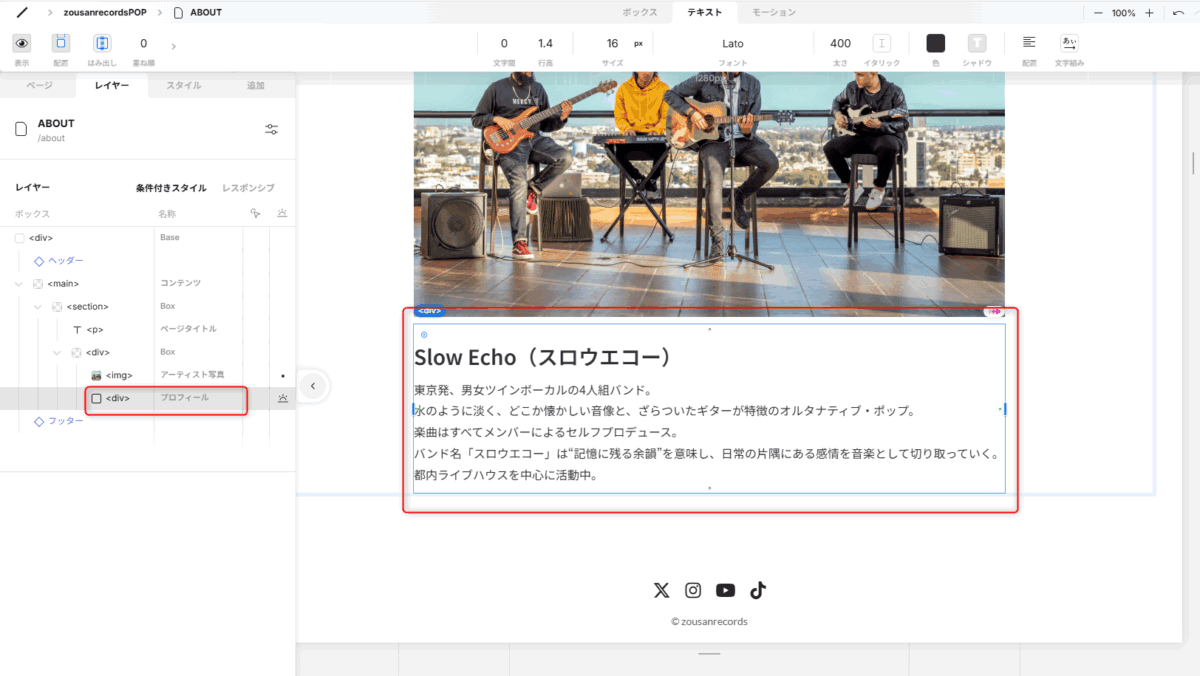
Task: Open the text color swatch
Action: 935,43
